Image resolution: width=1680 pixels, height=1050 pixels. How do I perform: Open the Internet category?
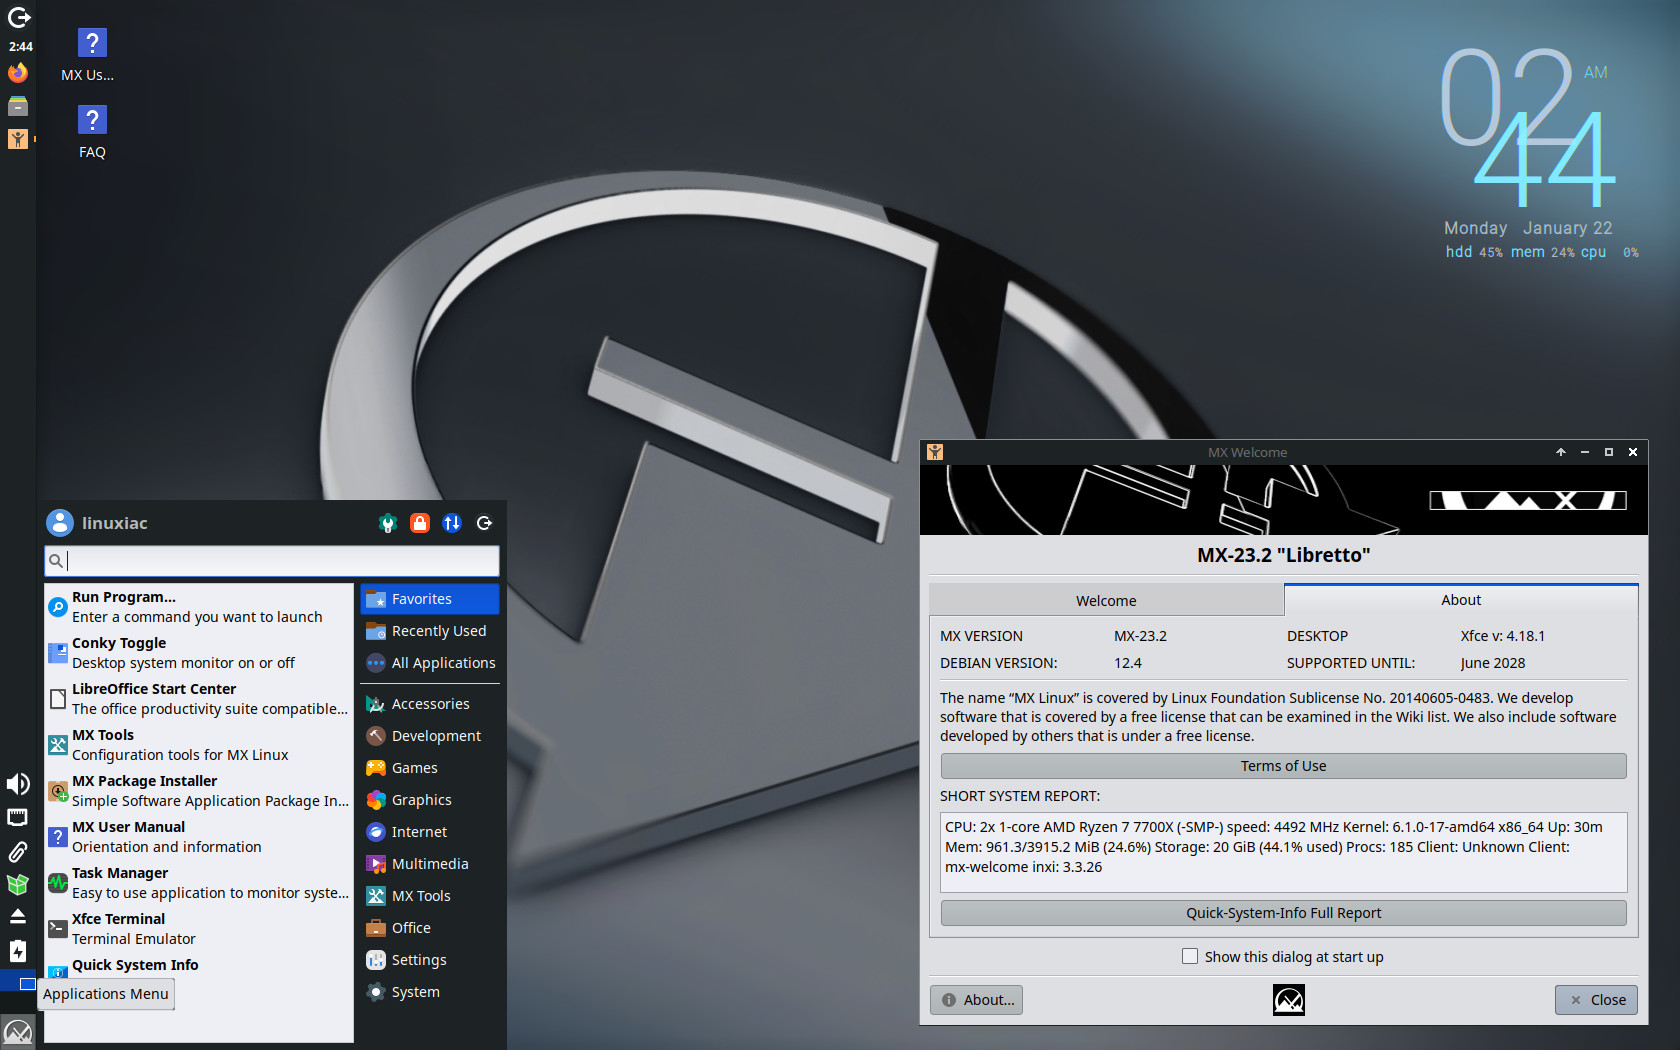point(430,832)
